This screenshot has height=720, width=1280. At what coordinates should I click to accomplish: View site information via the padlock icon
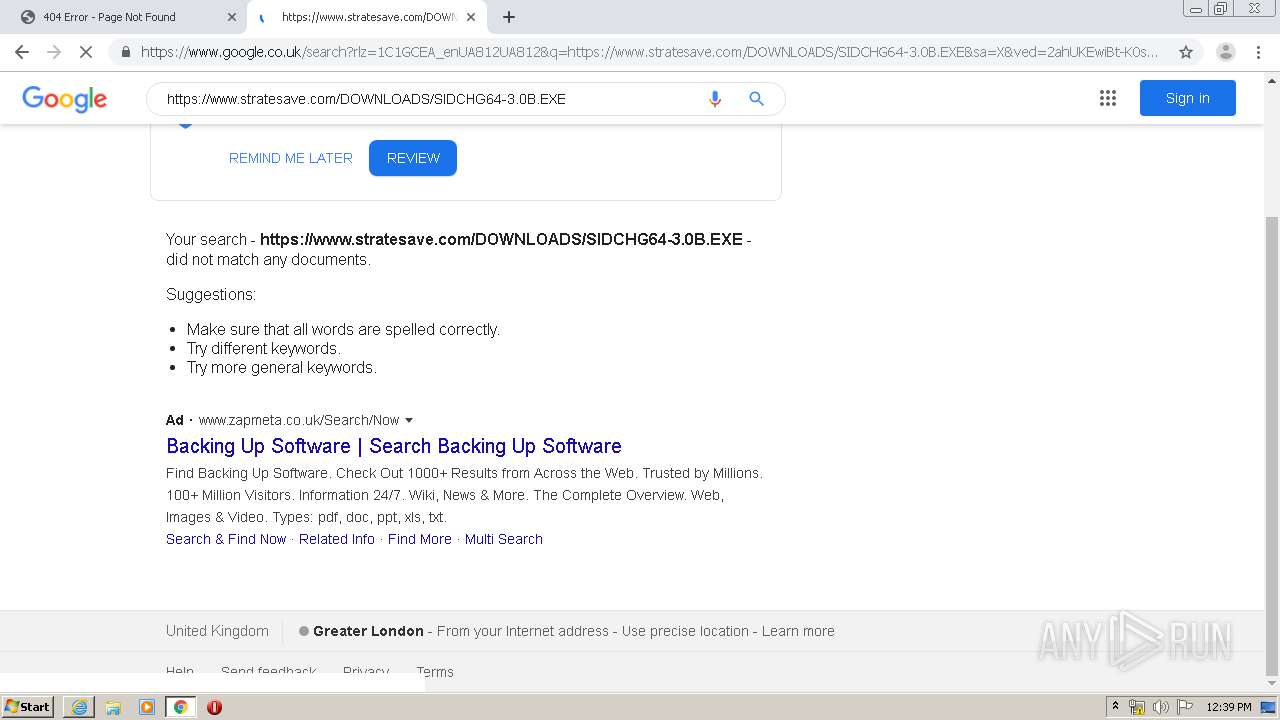click(125, 52)
